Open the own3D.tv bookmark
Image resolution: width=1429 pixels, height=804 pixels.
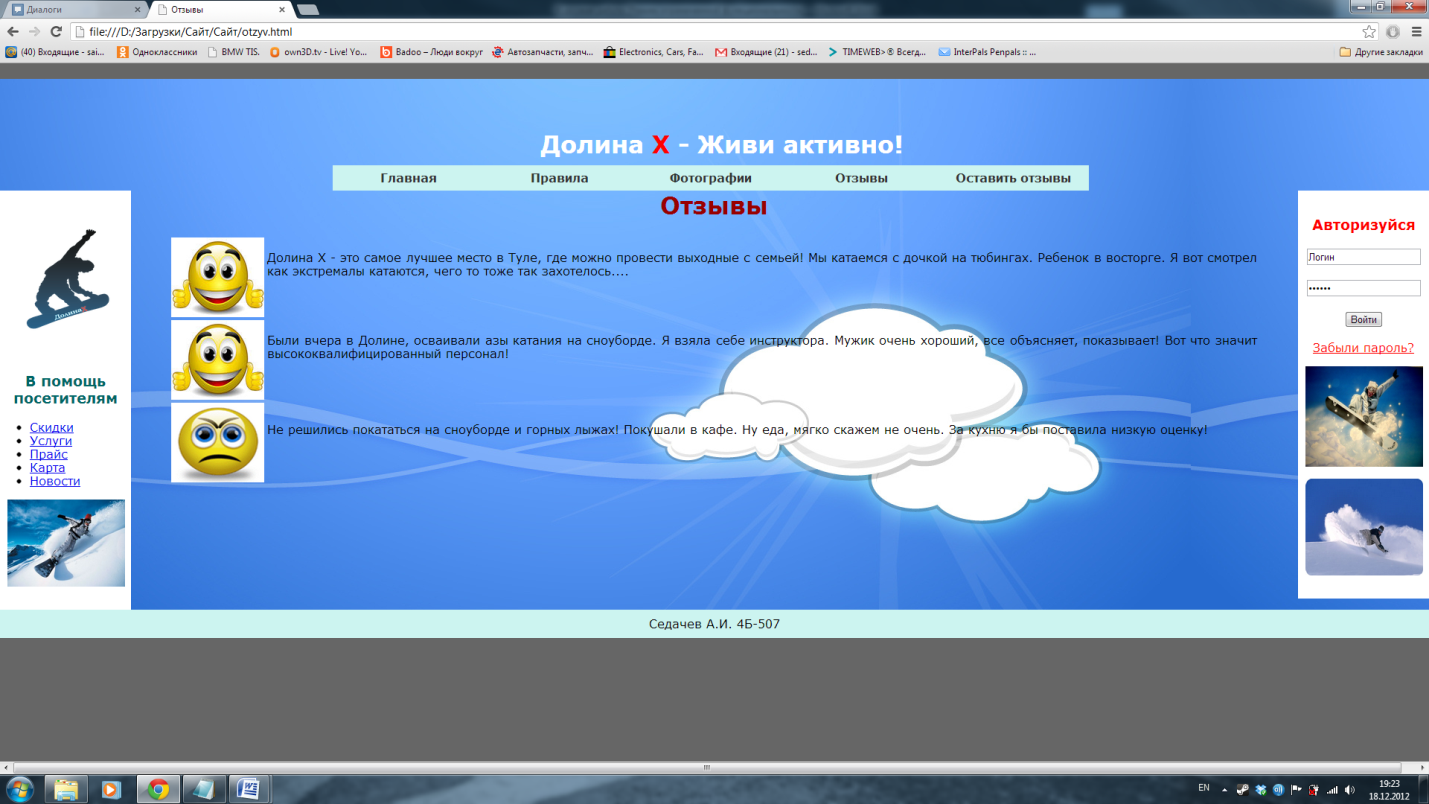pyautogui.click(x=318, y=52)
